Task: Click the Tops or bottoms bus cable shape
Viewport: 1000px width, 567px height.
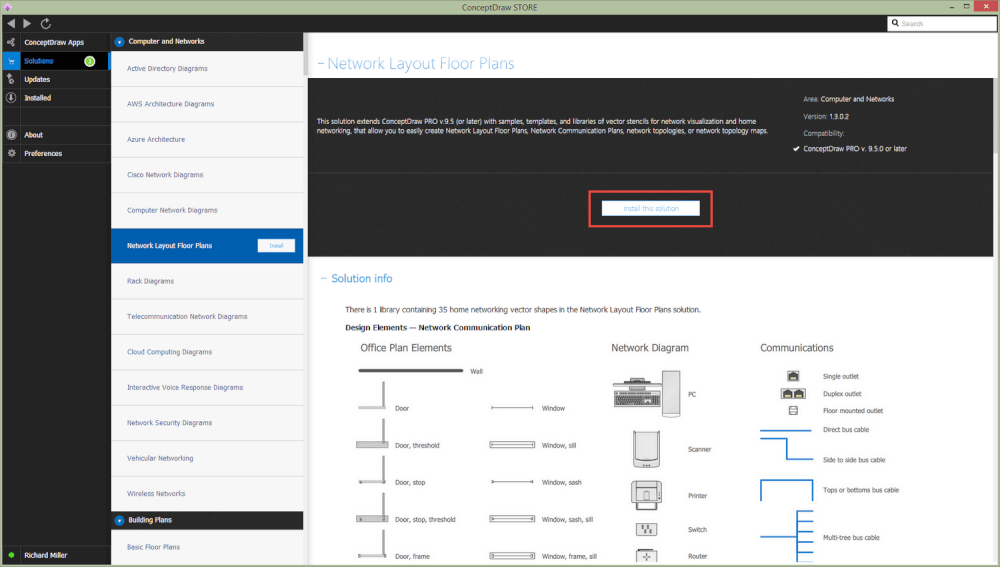Action: [x=786, y=490]
